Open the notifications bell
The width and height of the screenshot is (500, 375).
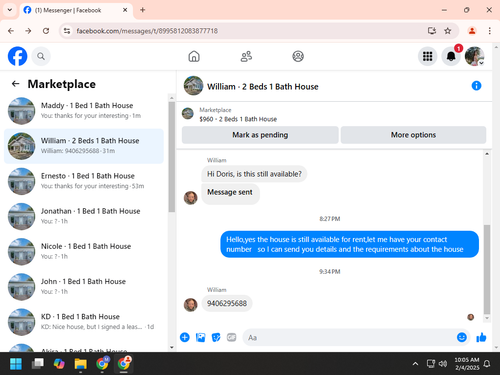click(x=451, y=56)
